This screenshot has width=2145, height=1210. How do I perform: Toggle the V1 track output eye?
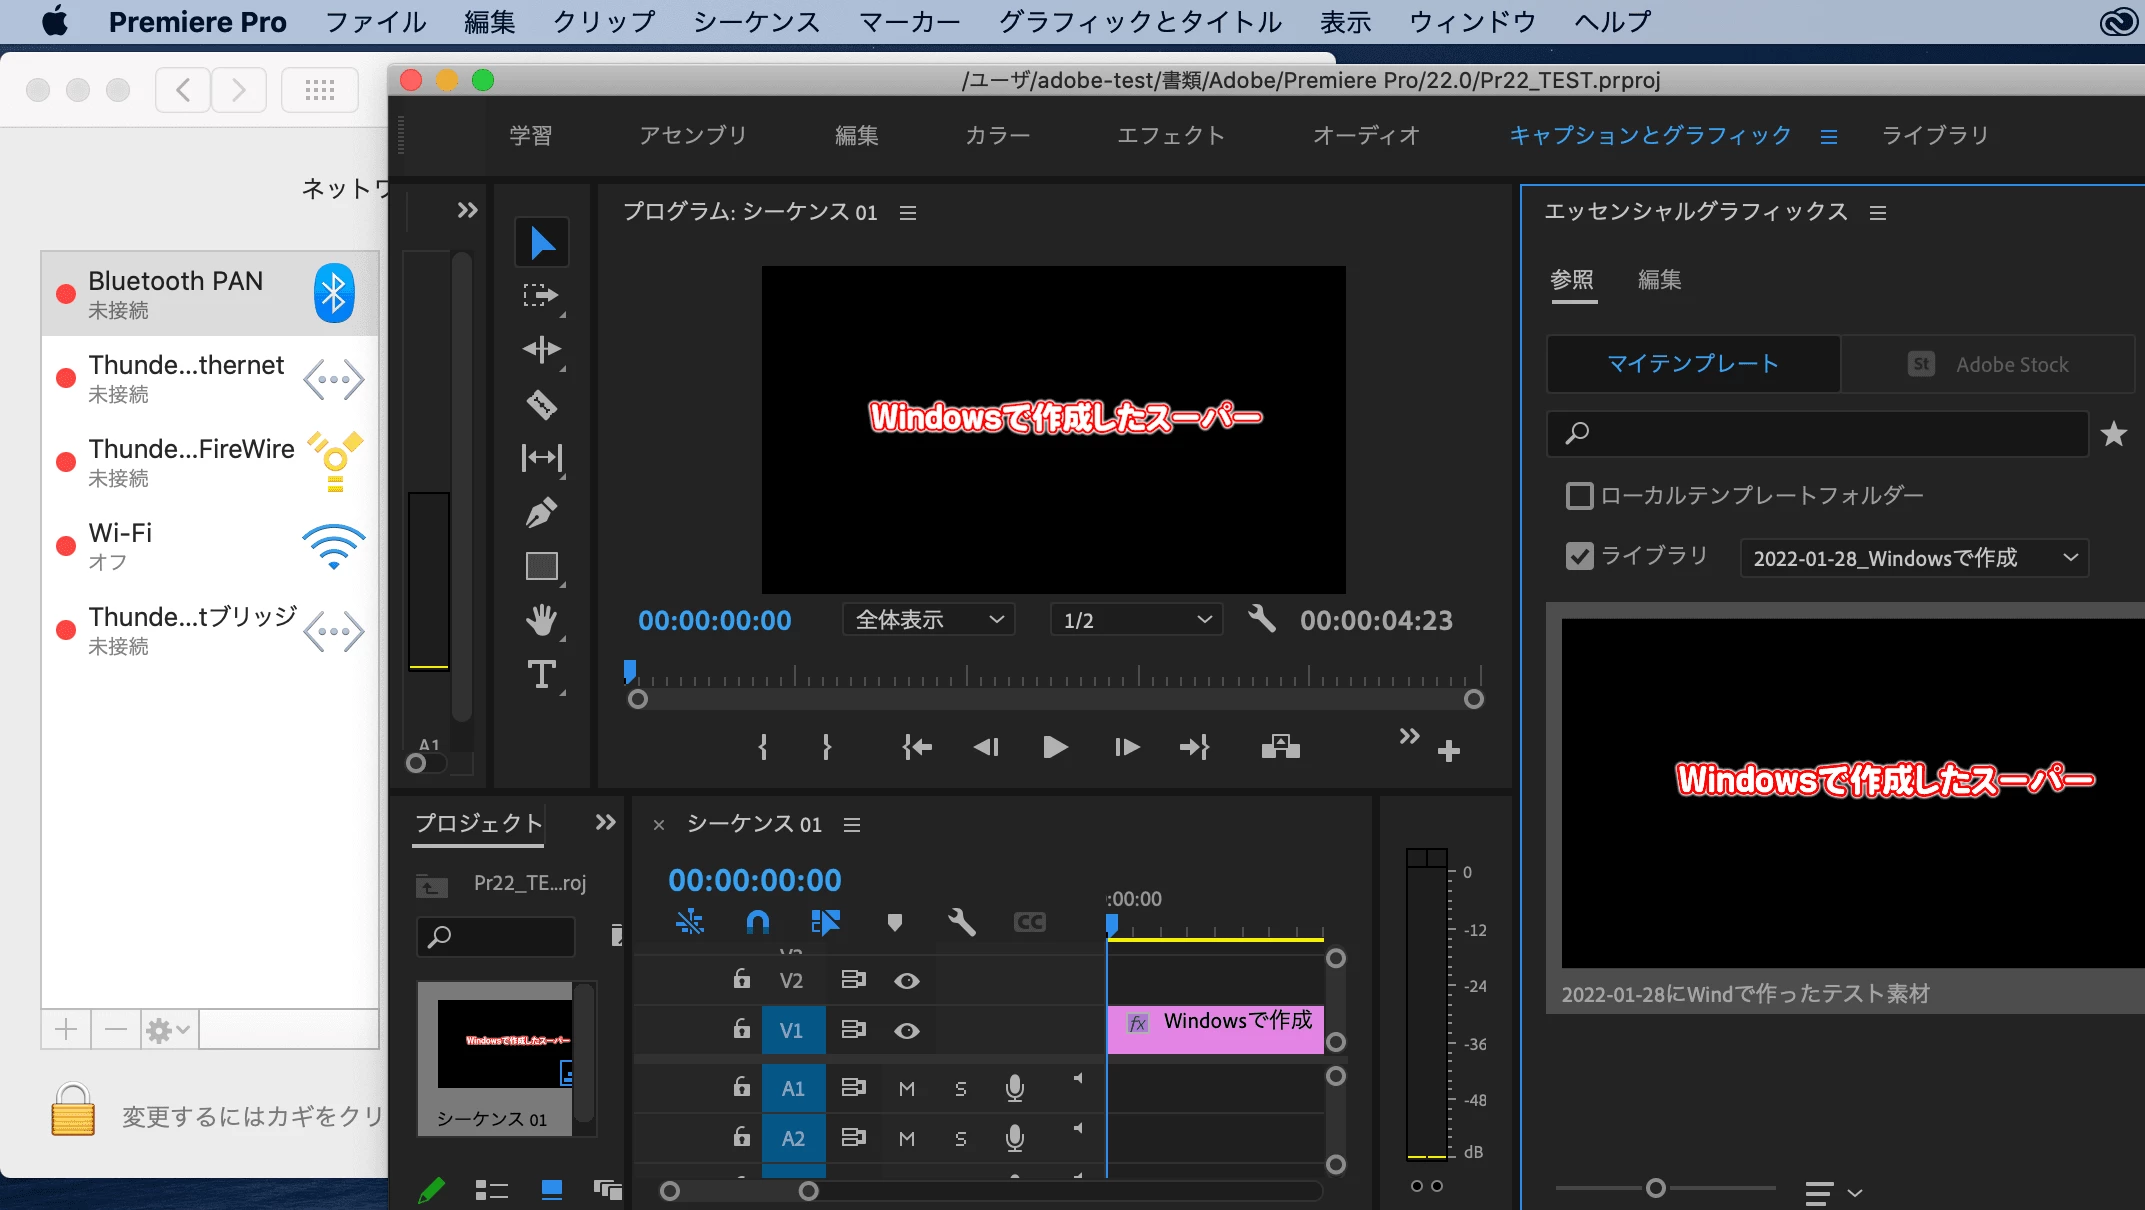coord(906,1030)
